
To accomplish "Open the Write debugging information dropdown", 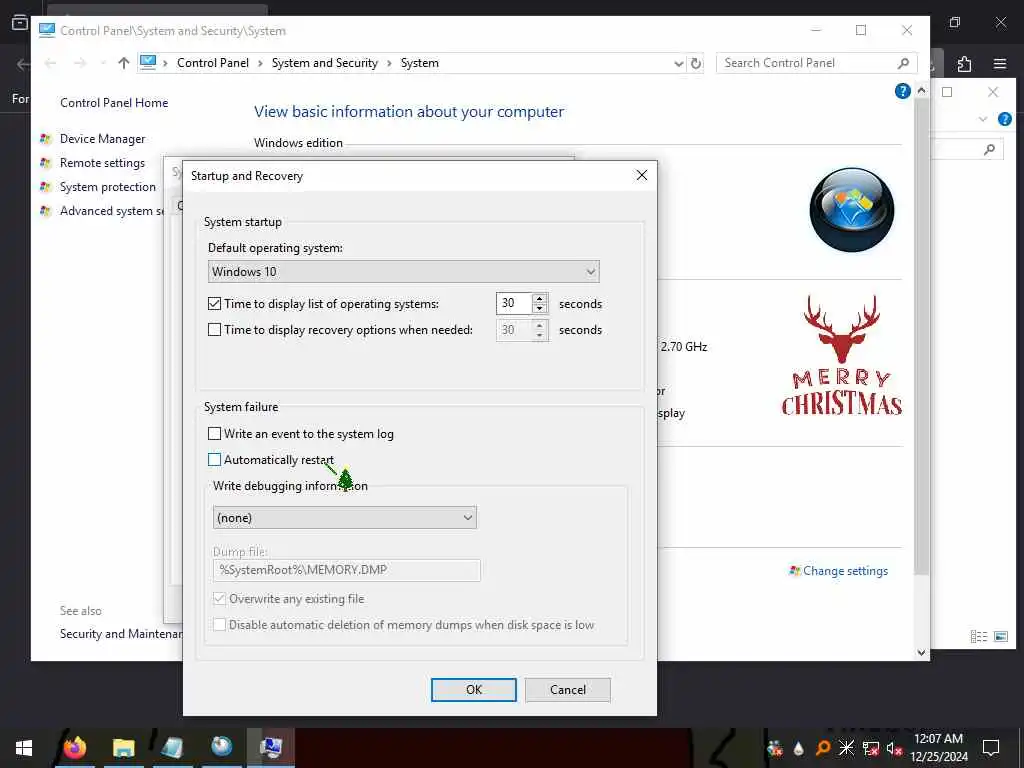I will click(345, 518).
